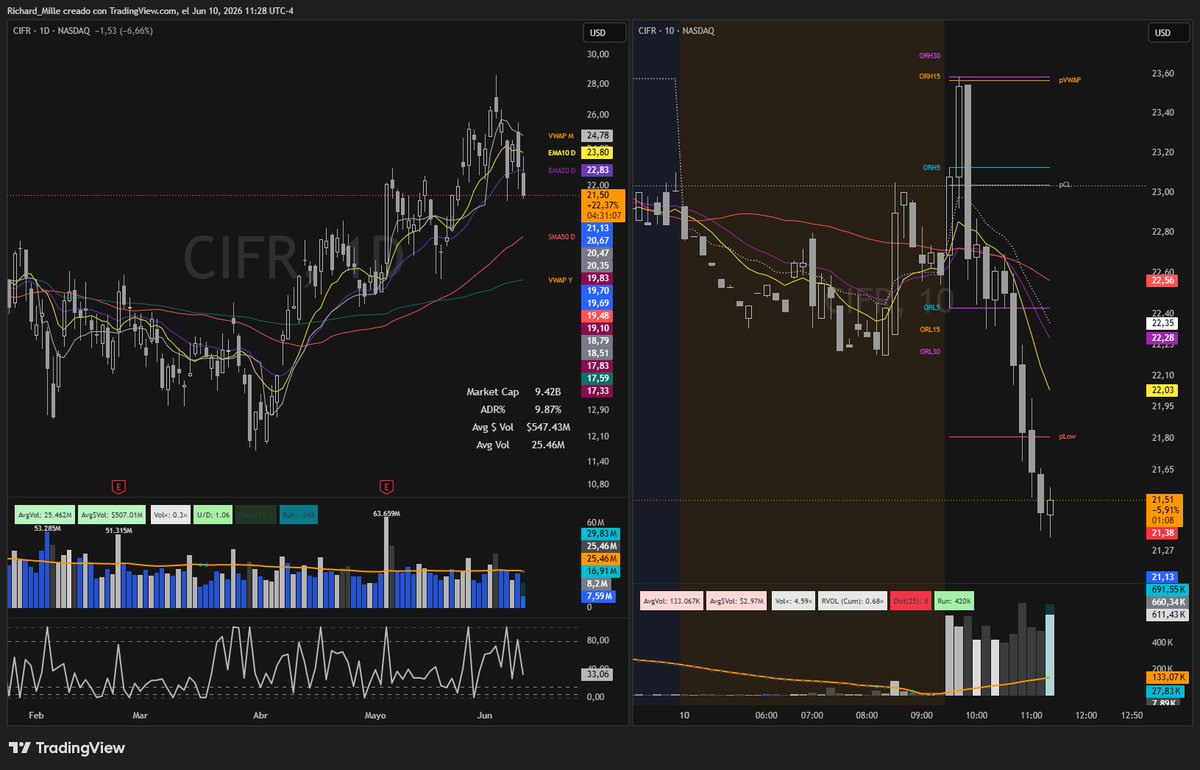Image resolution: width=1200 pixels, height=770 pixels.
Task: Click the ORL5 level label
Action: click(932, 308)
